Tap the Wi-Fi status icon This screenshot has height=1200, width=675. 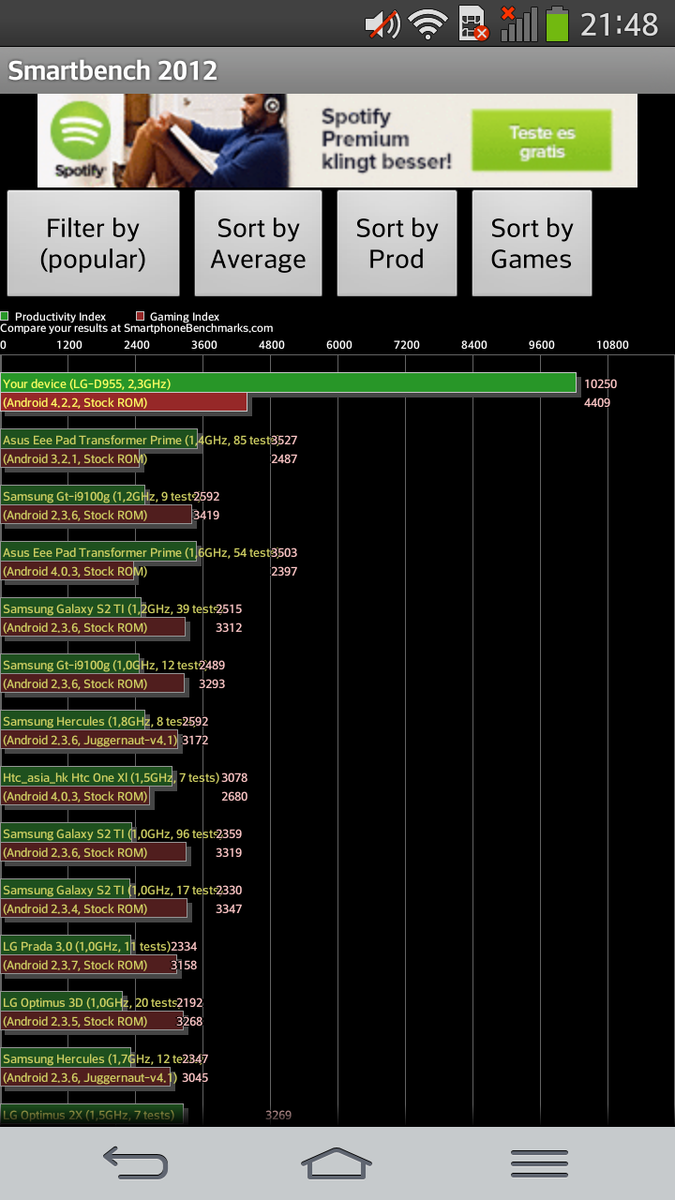coord(430,24)
